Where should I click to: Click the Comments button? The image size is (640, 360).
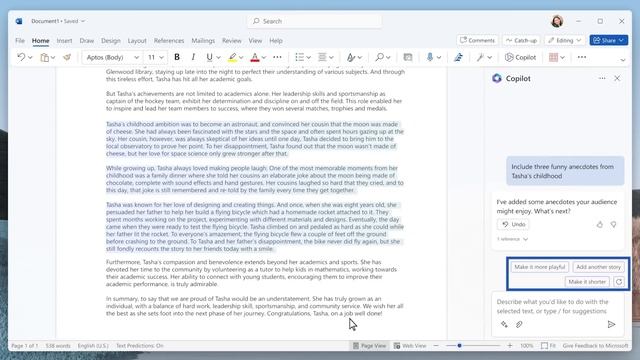tap(477, 40)
